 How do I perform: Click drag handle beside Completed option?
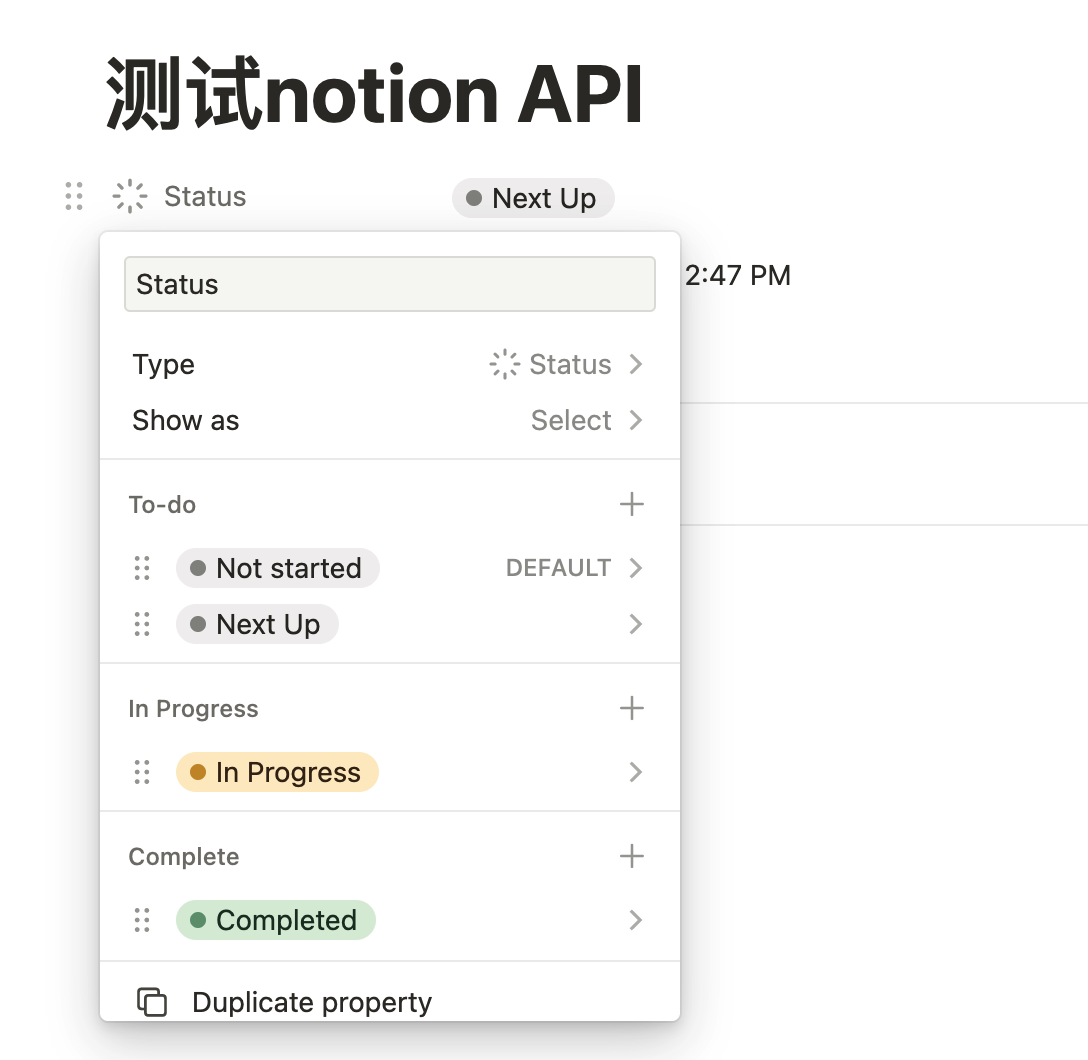[x=142, y=920]
